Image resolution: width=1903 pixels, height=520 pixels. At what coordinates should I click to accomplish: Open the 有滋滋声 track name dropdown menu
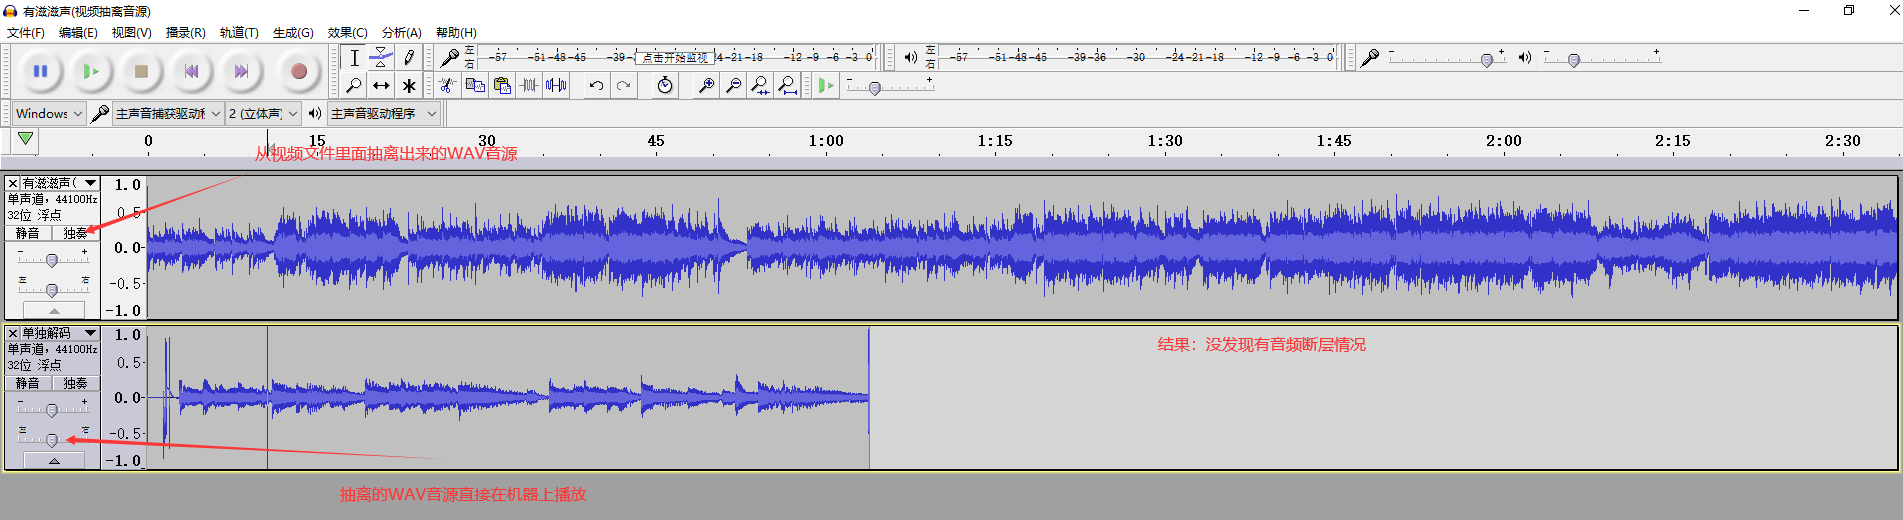(x=60, y=183)
